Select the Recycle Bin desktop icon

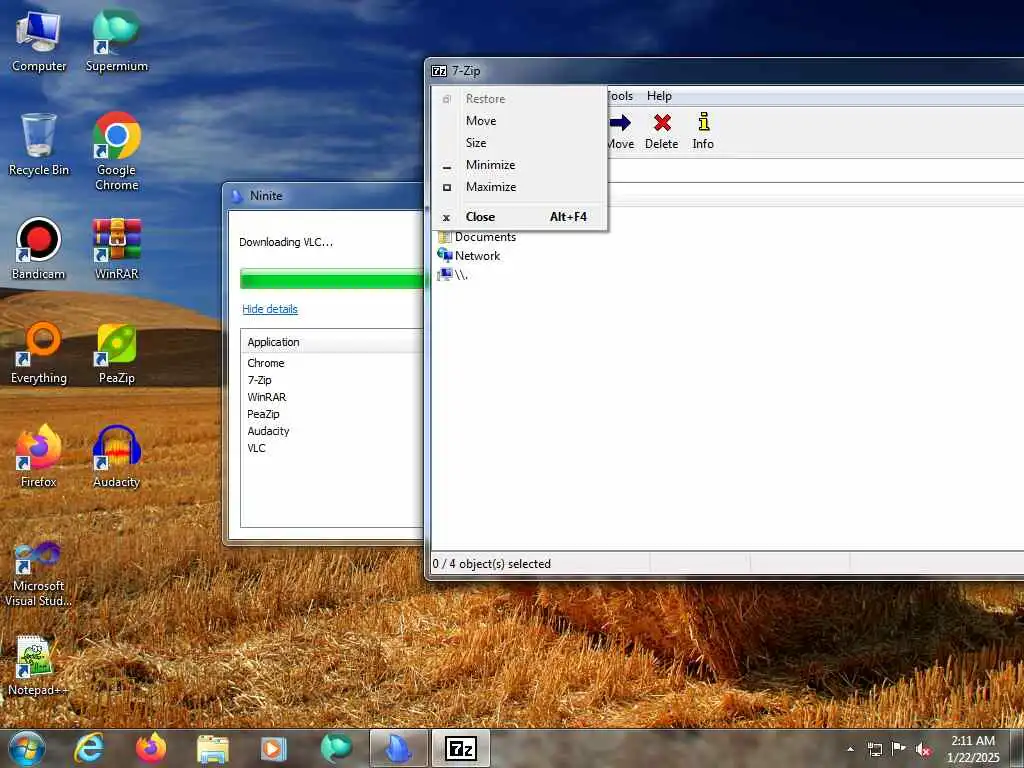pyautogui.click(x=39, y=145)
